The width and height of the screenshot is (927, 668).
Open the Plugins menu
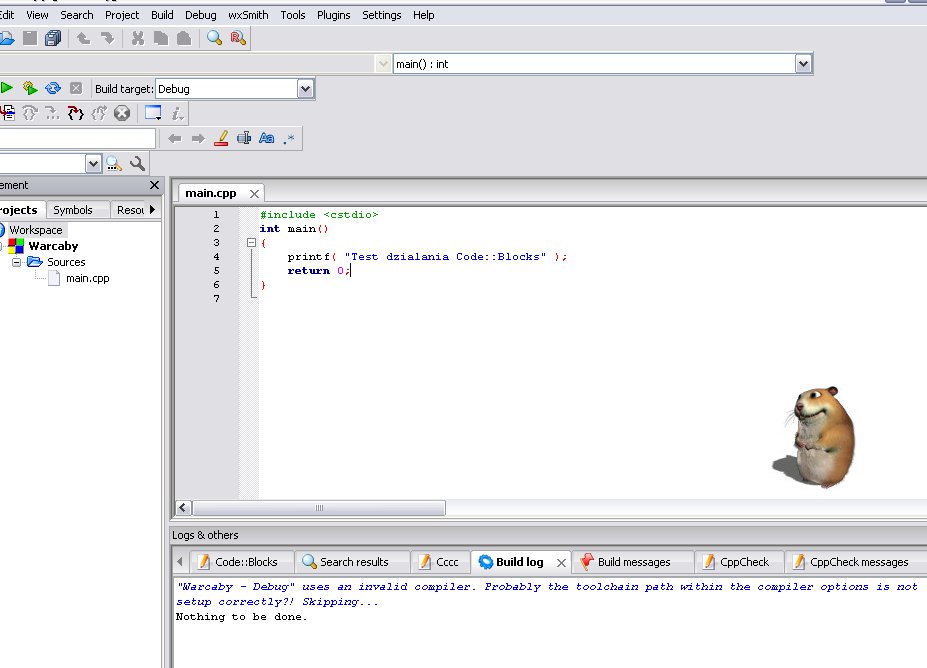[333, 15]
